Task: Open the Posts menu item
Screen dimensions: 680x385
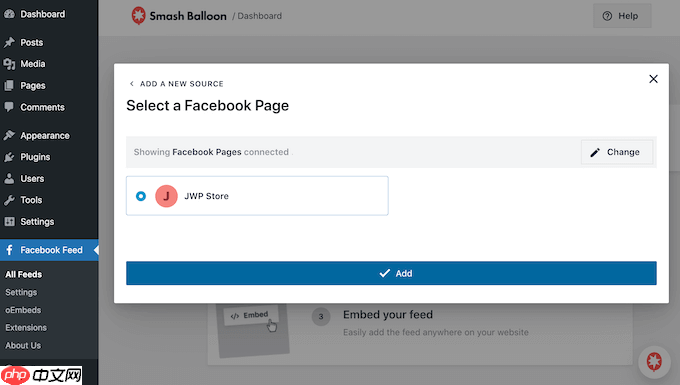Action: [x=32, y=42]
